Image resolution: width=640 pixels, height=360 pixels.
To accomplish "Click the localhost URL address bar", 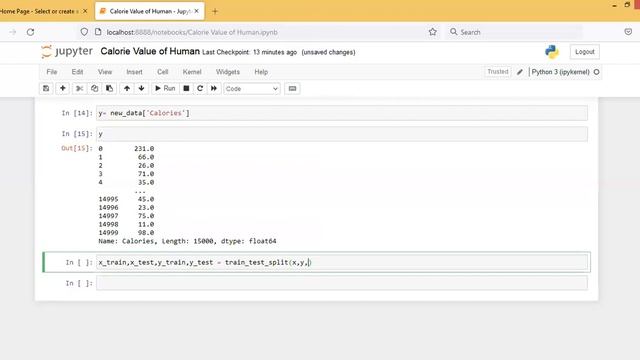I will [x=192, y=32].
